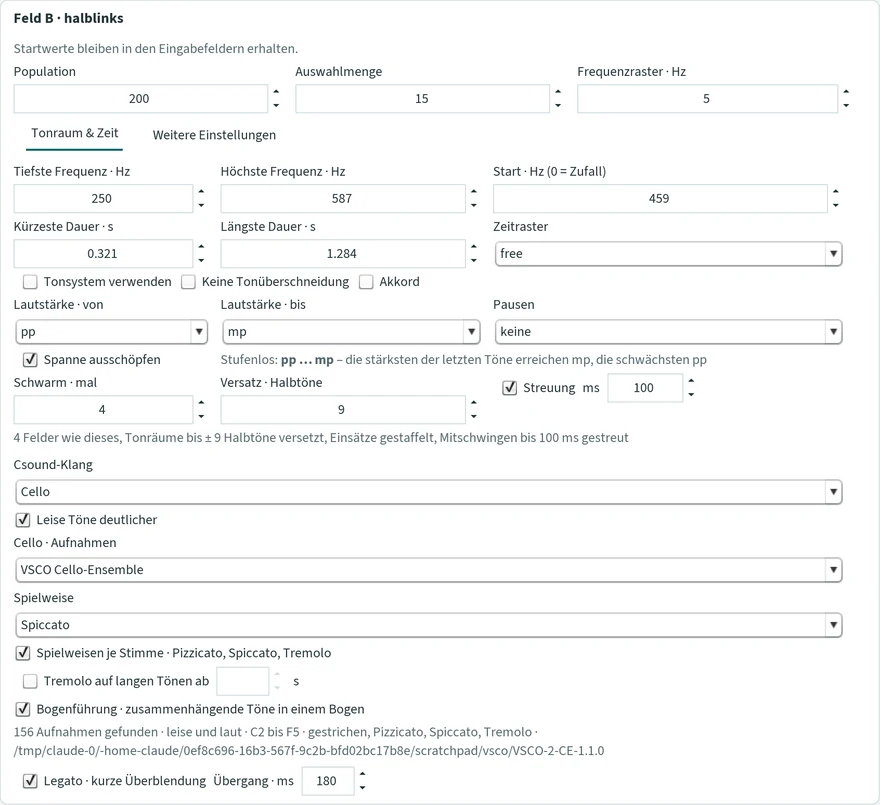Increase Frequenzraster Hz with up arrow
The width and height of the screenshot is (880, 805).
846,92
